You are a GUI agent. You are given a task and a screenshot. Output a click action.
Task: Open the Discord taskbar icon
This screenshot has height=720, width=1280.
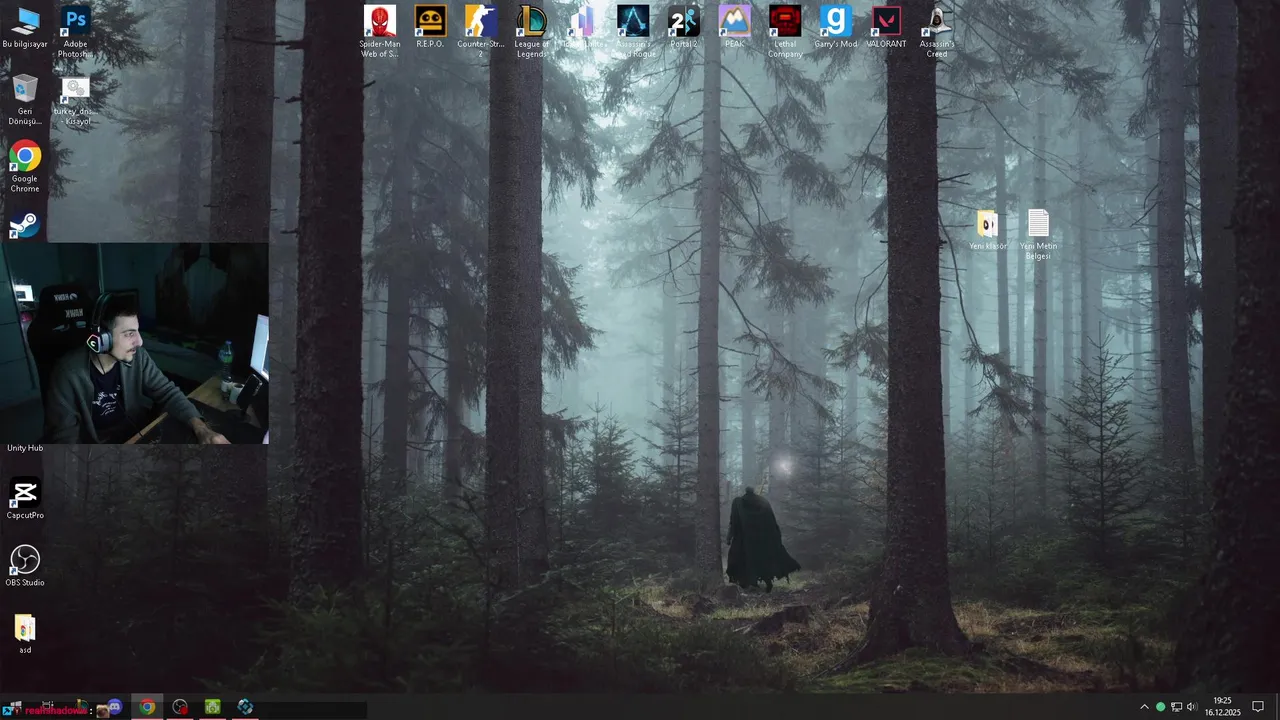pyautogui.click(x=115, y=707)
